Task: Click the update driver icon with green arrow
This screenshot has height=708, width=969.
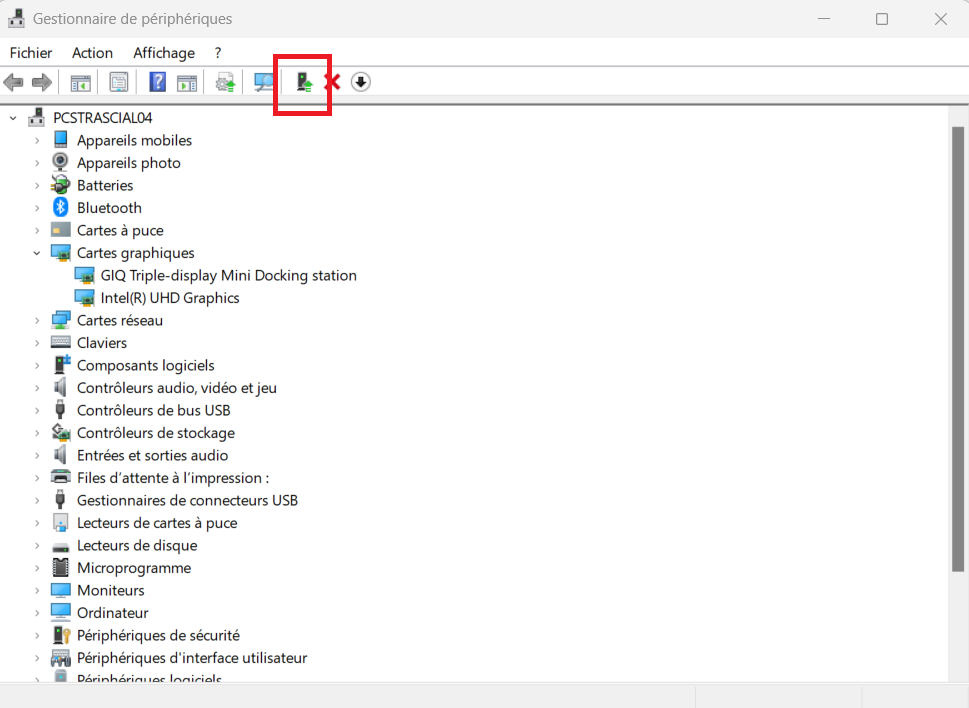Action: click(x=304, y=82)
